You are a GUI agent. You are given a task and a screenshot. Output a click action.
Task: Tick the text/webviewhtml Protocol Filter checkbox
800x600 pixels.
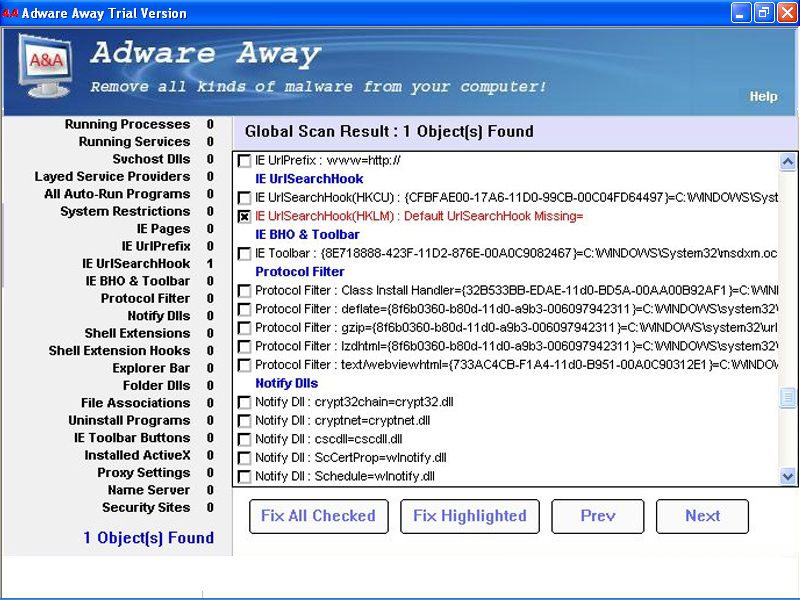point(244,365)
